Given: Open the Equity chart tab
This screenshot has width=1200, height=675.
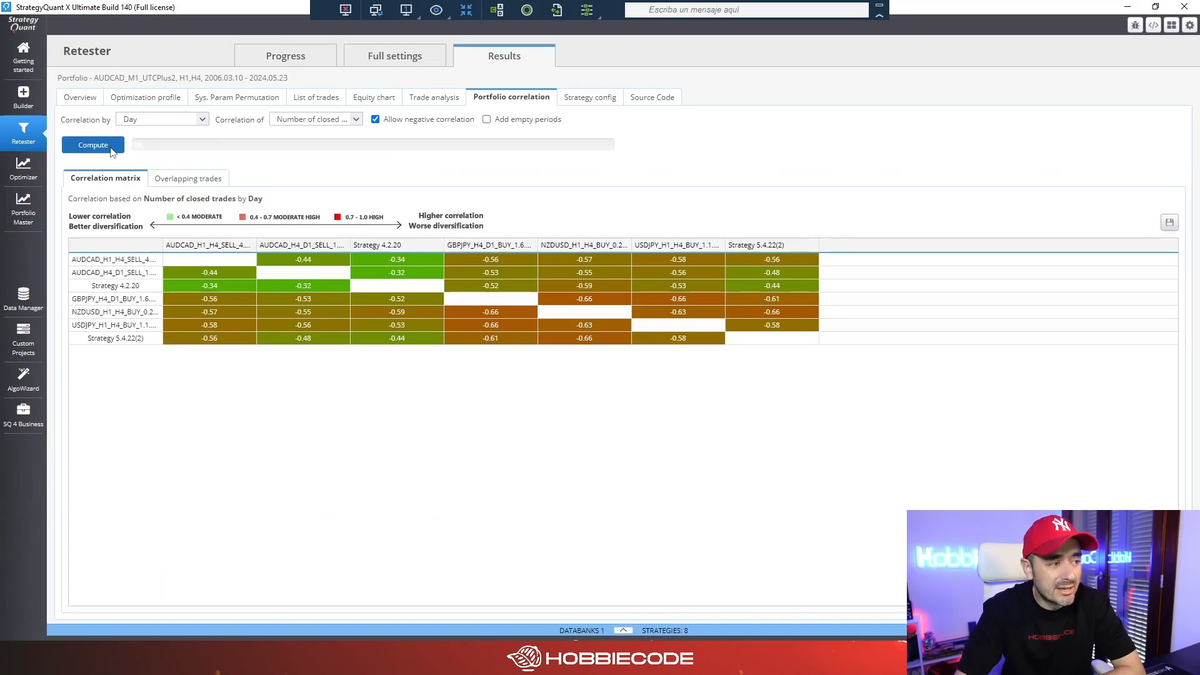Looking at the screenshot, I should click(x=374, y=97).
